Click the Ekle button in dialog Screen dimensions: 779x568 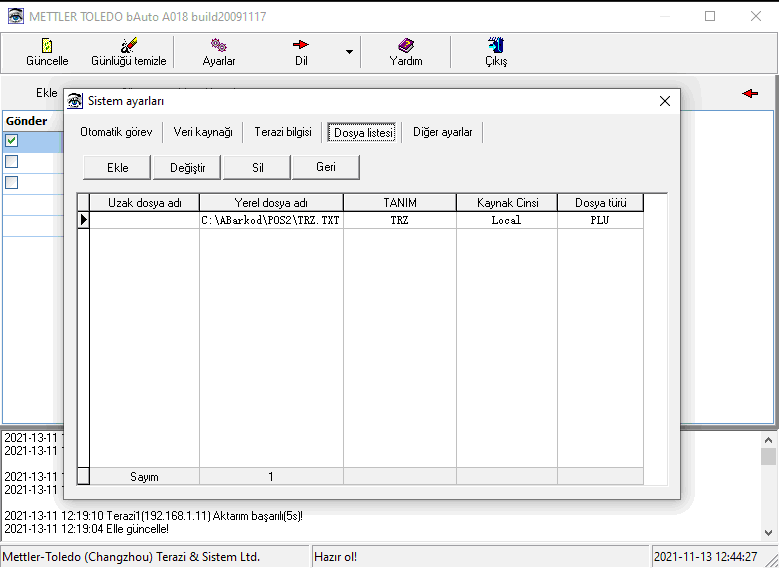[117, 167]
